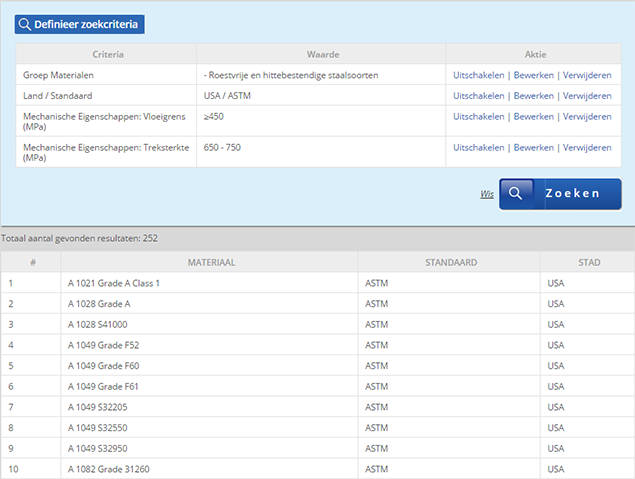Open material A 1049 Grade F52
Screen dimensions: 635x479
pos(103,345)
